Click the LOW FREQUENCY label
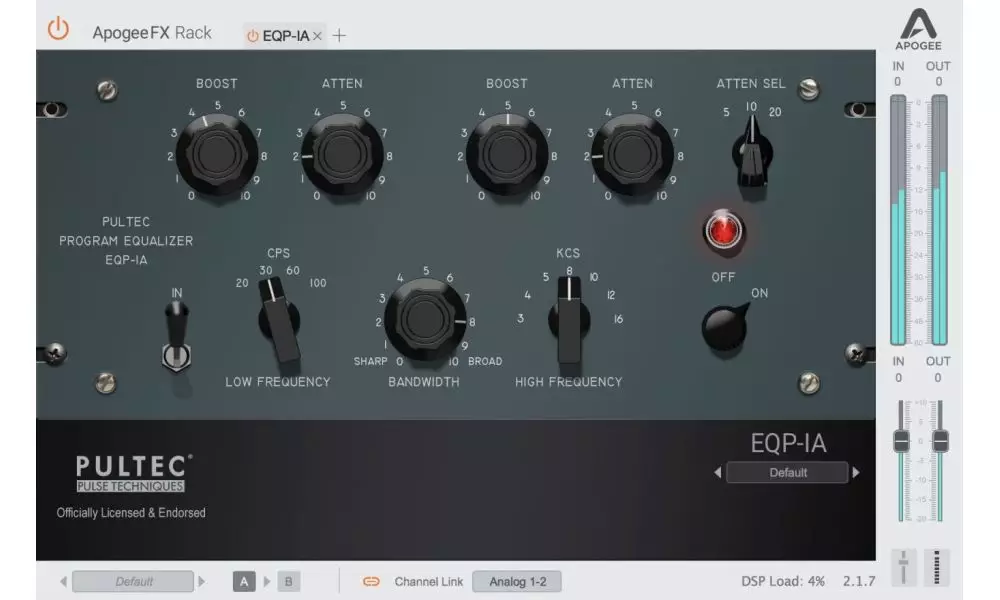1000x600 pixels. coord(278,382)
